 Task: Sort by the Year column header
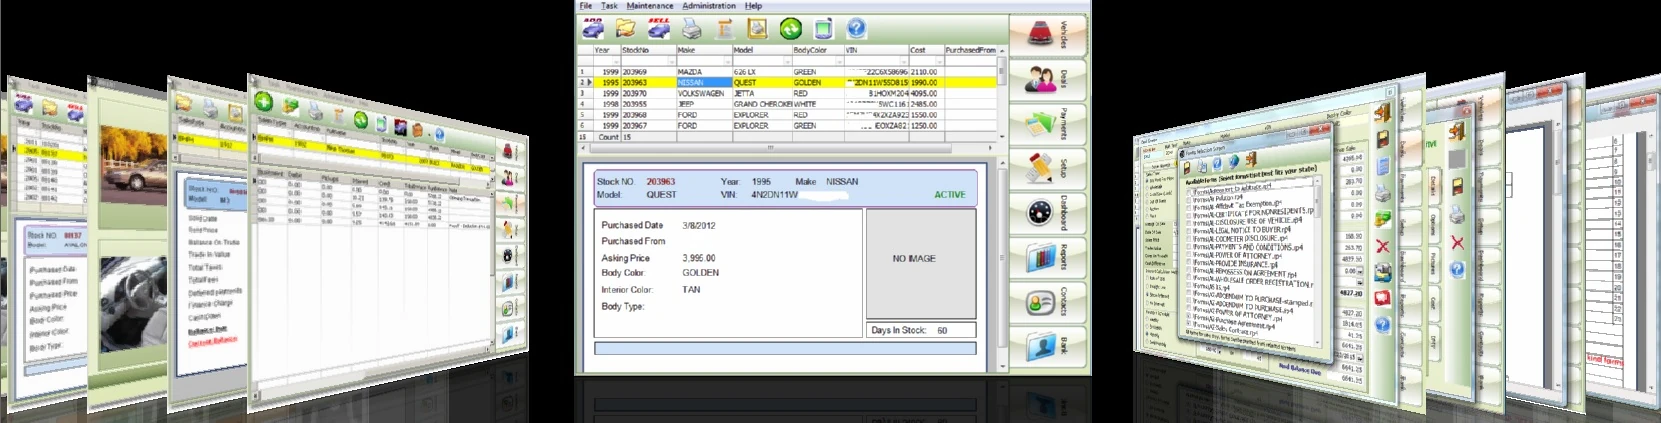coord(606,50)
